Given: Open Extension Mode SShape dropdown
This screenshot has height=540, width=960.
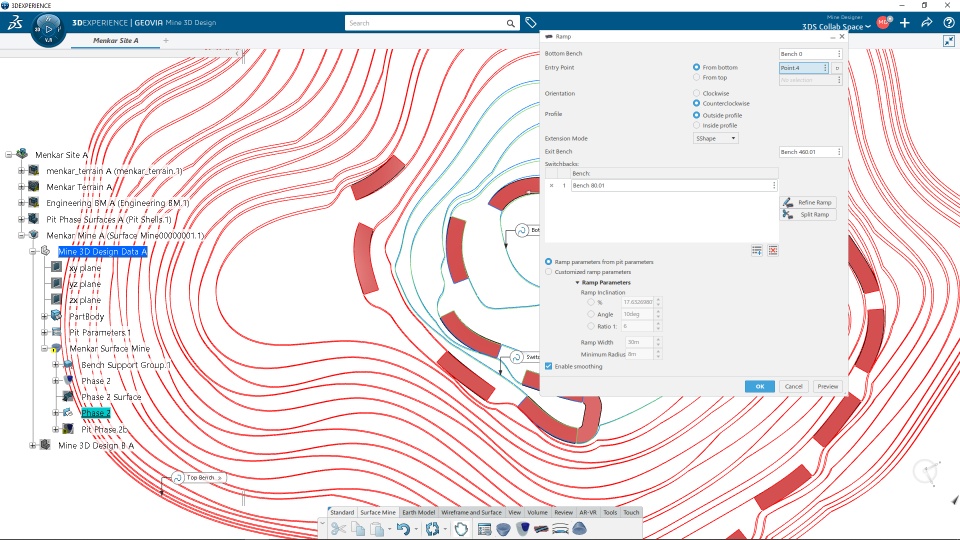Looking at the screenshot, I should (x=716, y=138).
